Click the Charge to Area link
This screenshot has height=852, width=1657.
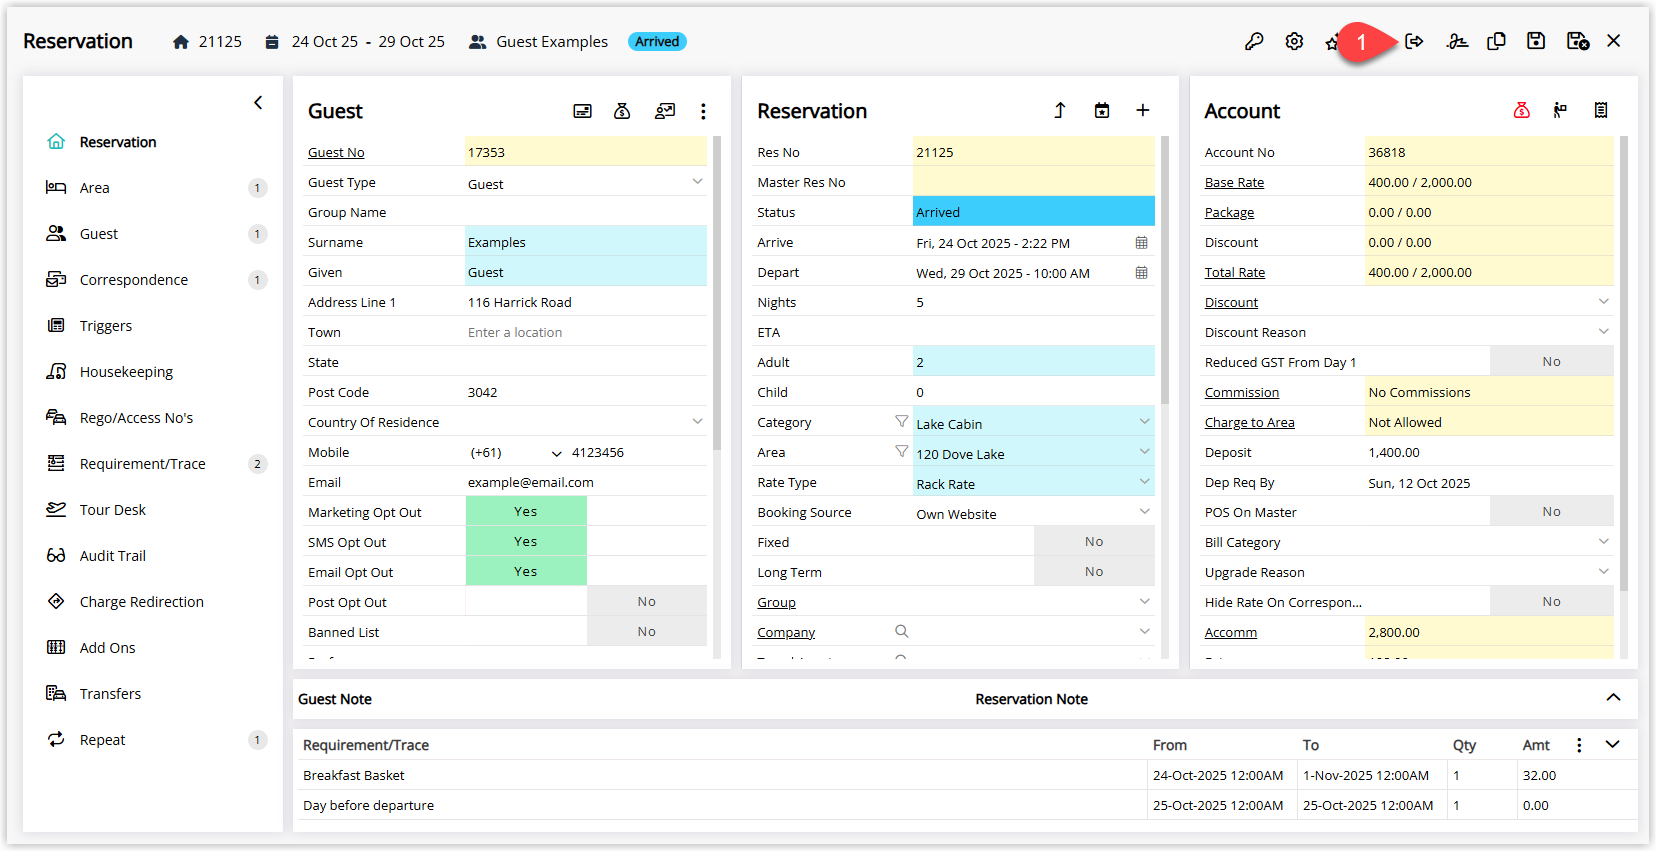point(1250,423)
